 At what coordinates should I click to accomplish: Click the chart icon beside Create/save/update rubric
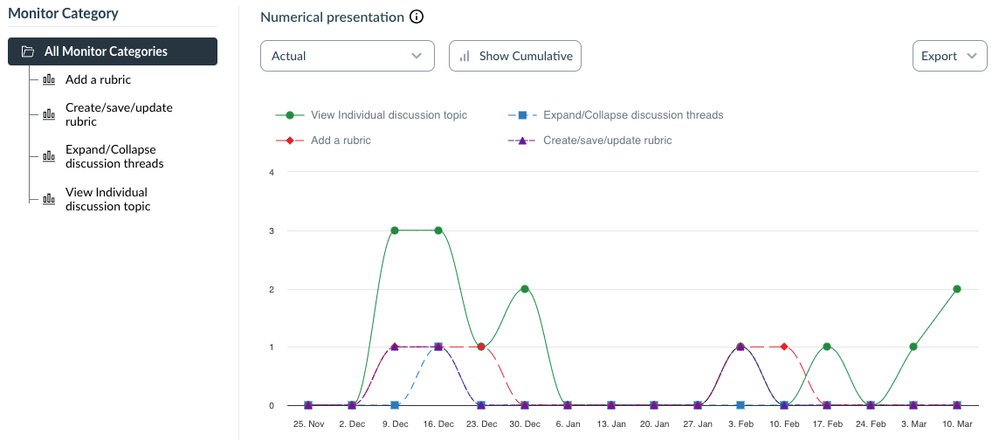48,114
